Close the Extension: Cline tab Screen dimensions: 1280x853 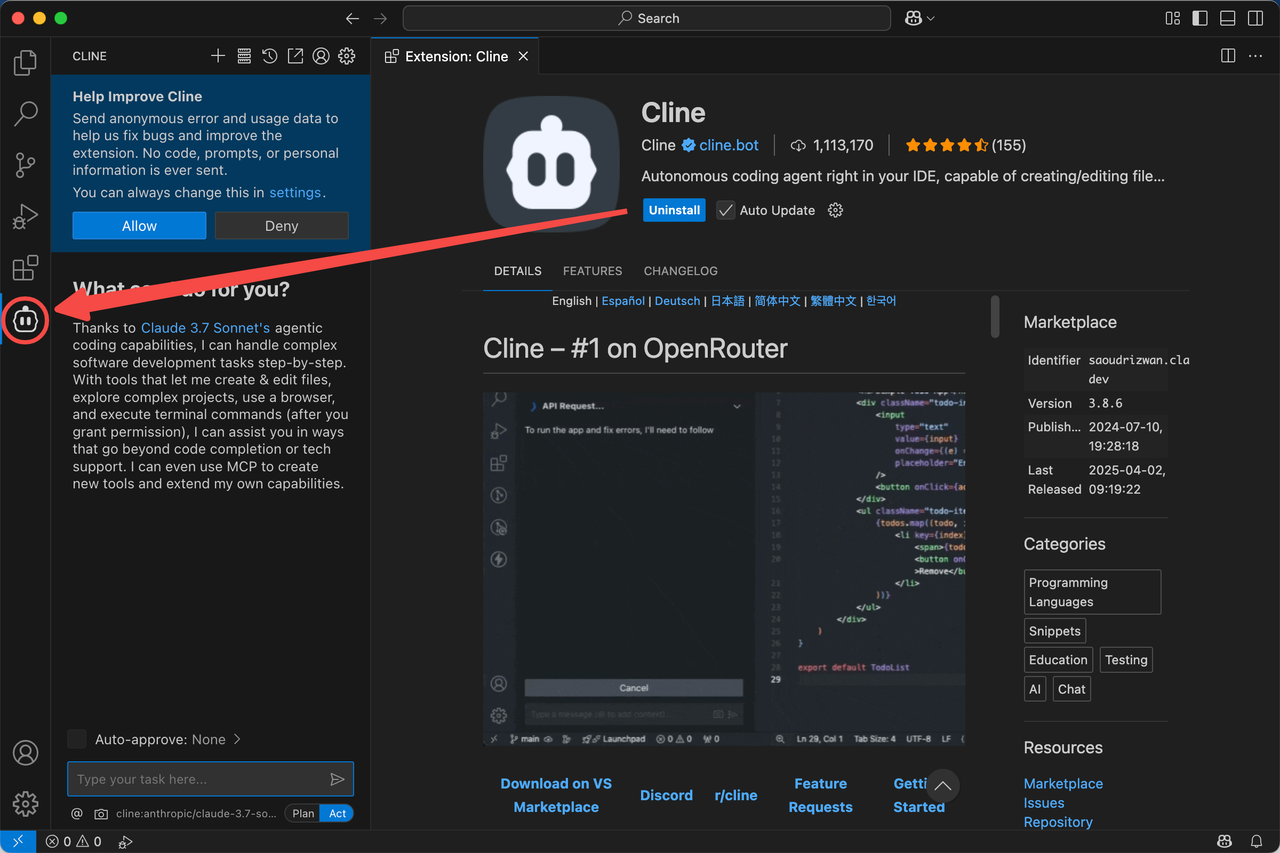(523, 56)
